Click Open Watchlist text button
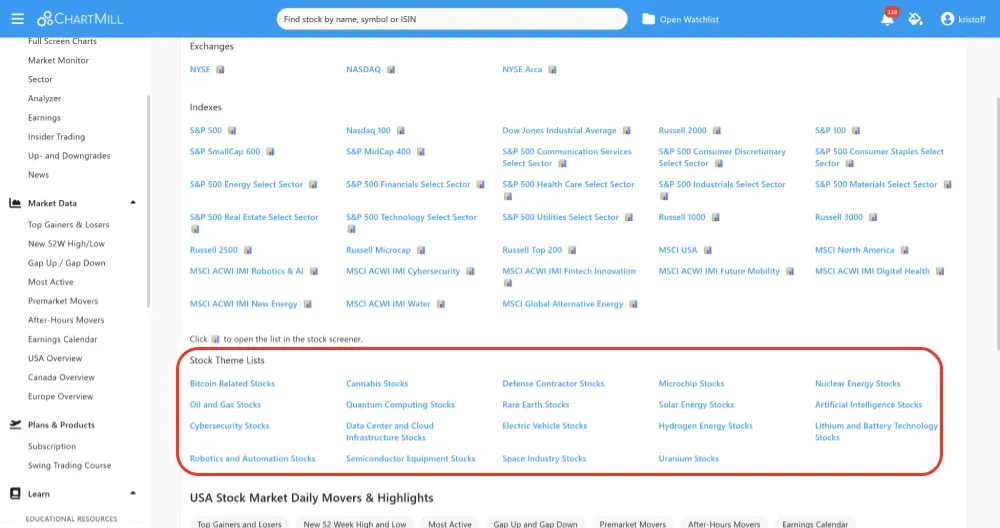 tap(689, 20)
